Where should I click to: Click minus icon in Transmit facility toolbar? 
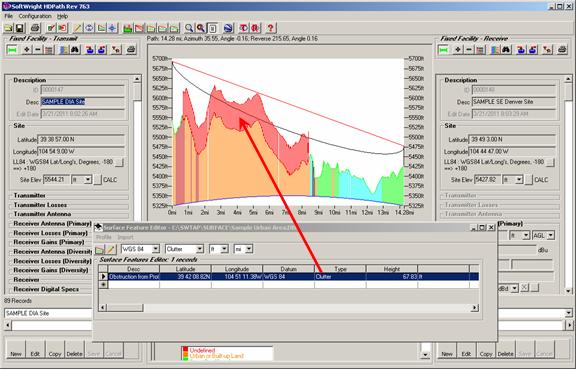(x=37, y=50)
